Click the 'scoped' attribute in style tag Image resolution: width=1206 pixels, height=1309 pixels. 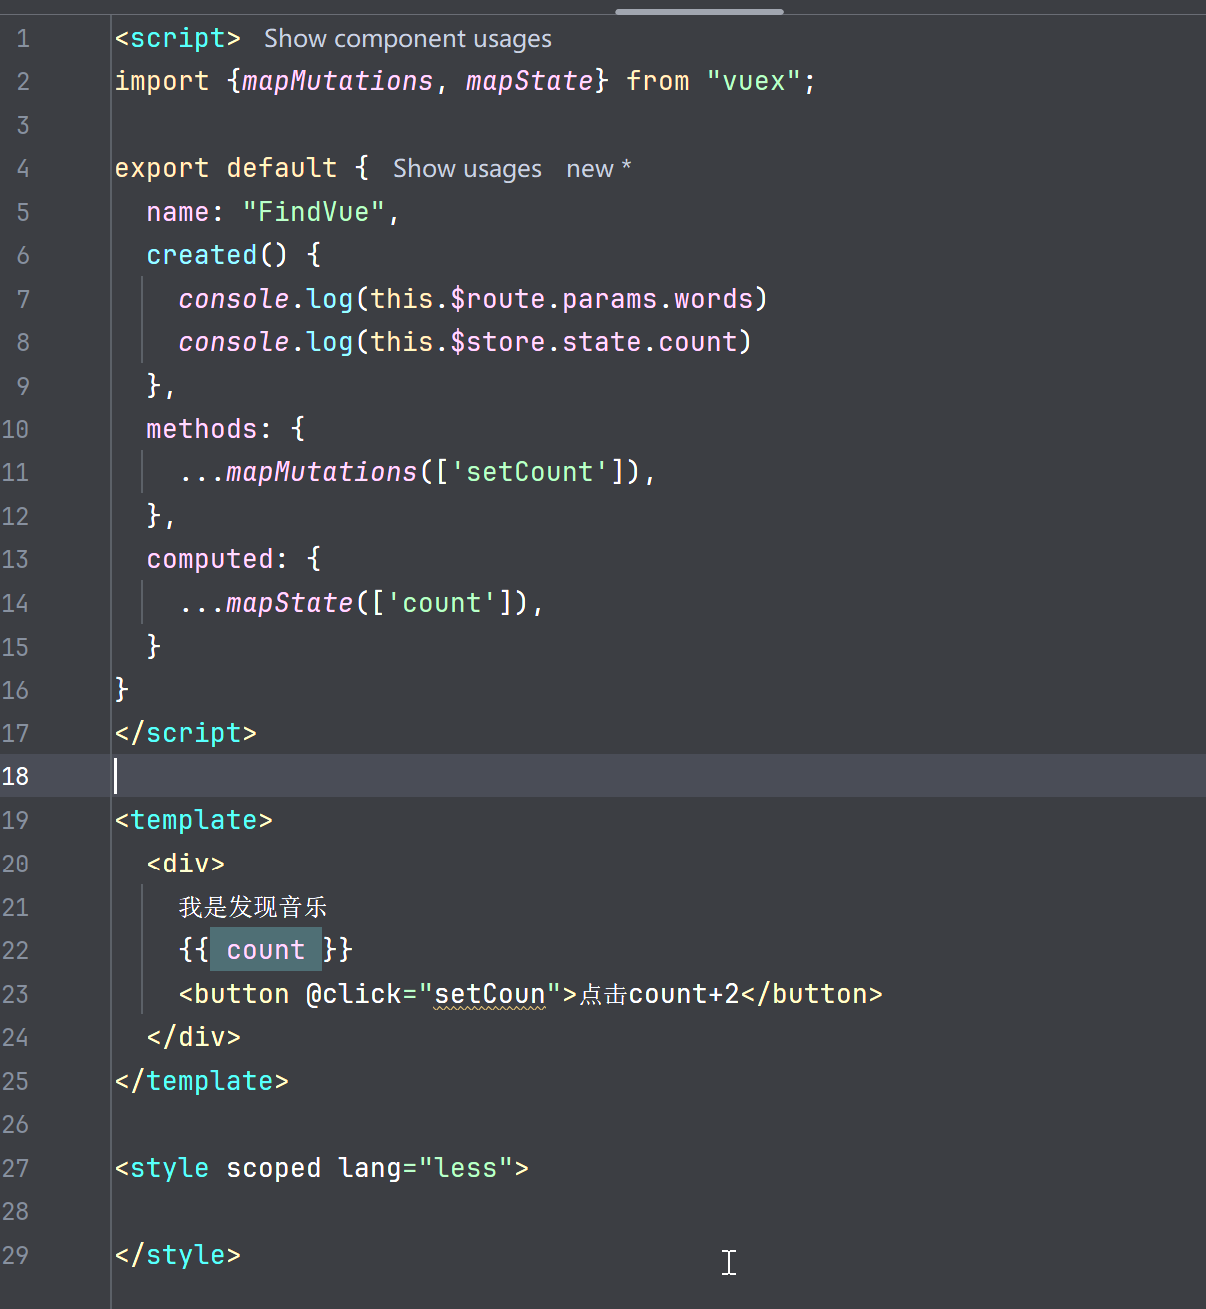point(274,1168)
